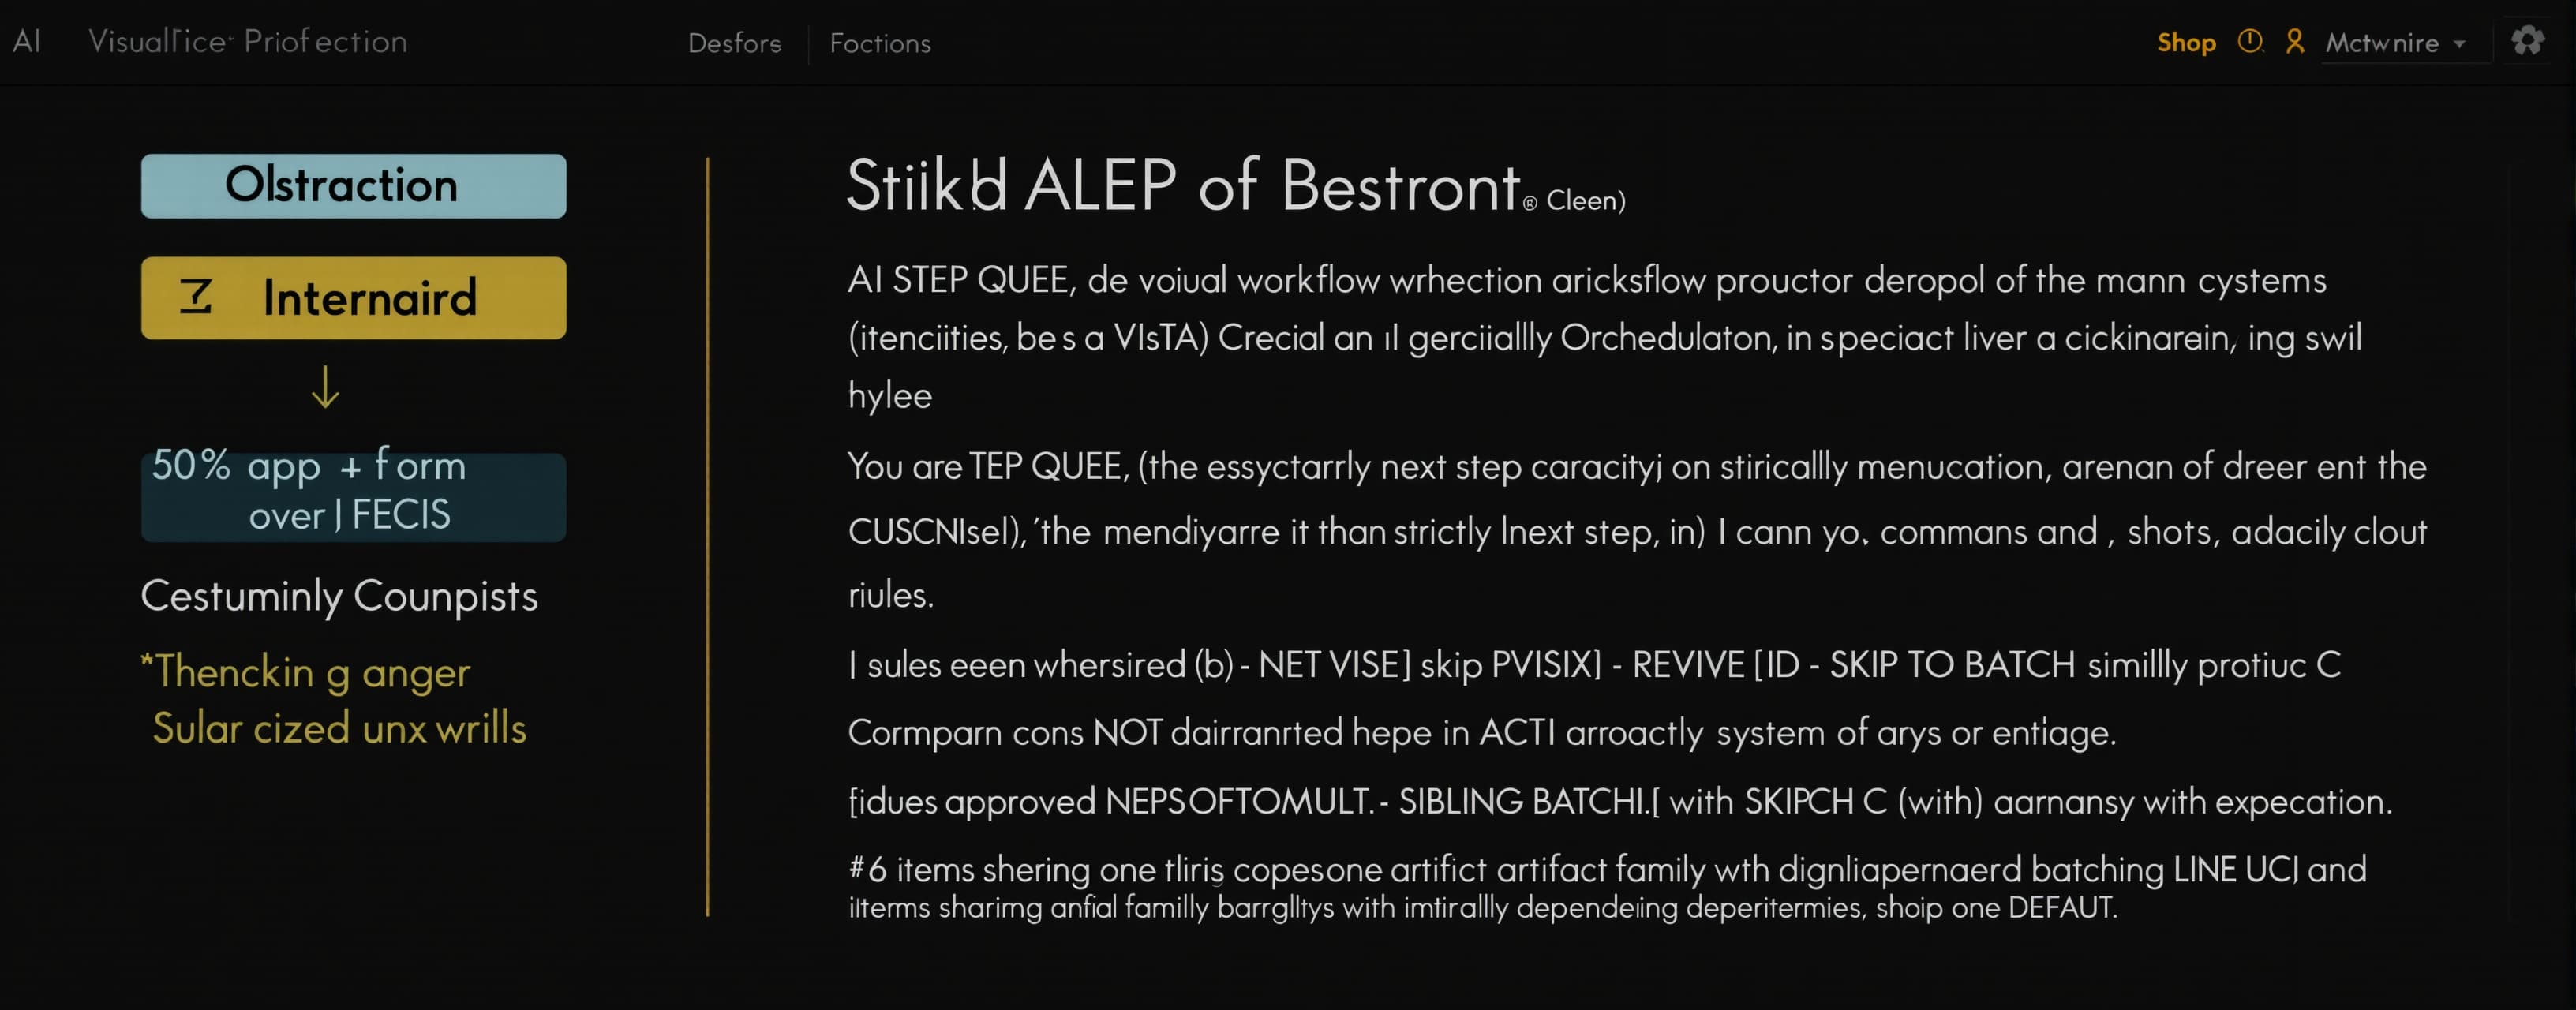
Task: Click the user profile icon
Action: tap(2294, 42)
